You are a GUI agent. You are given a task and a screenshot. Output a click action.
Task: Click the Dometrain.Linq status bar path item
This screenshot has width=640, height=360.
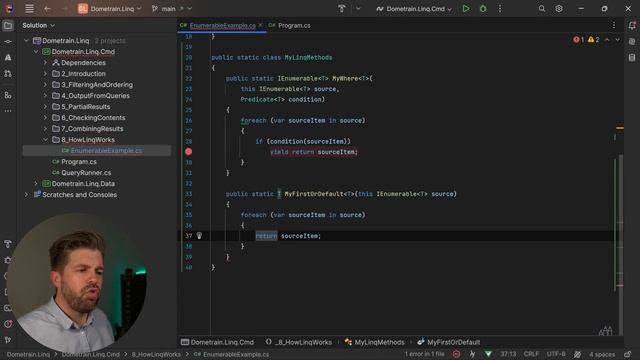[28, 354]
